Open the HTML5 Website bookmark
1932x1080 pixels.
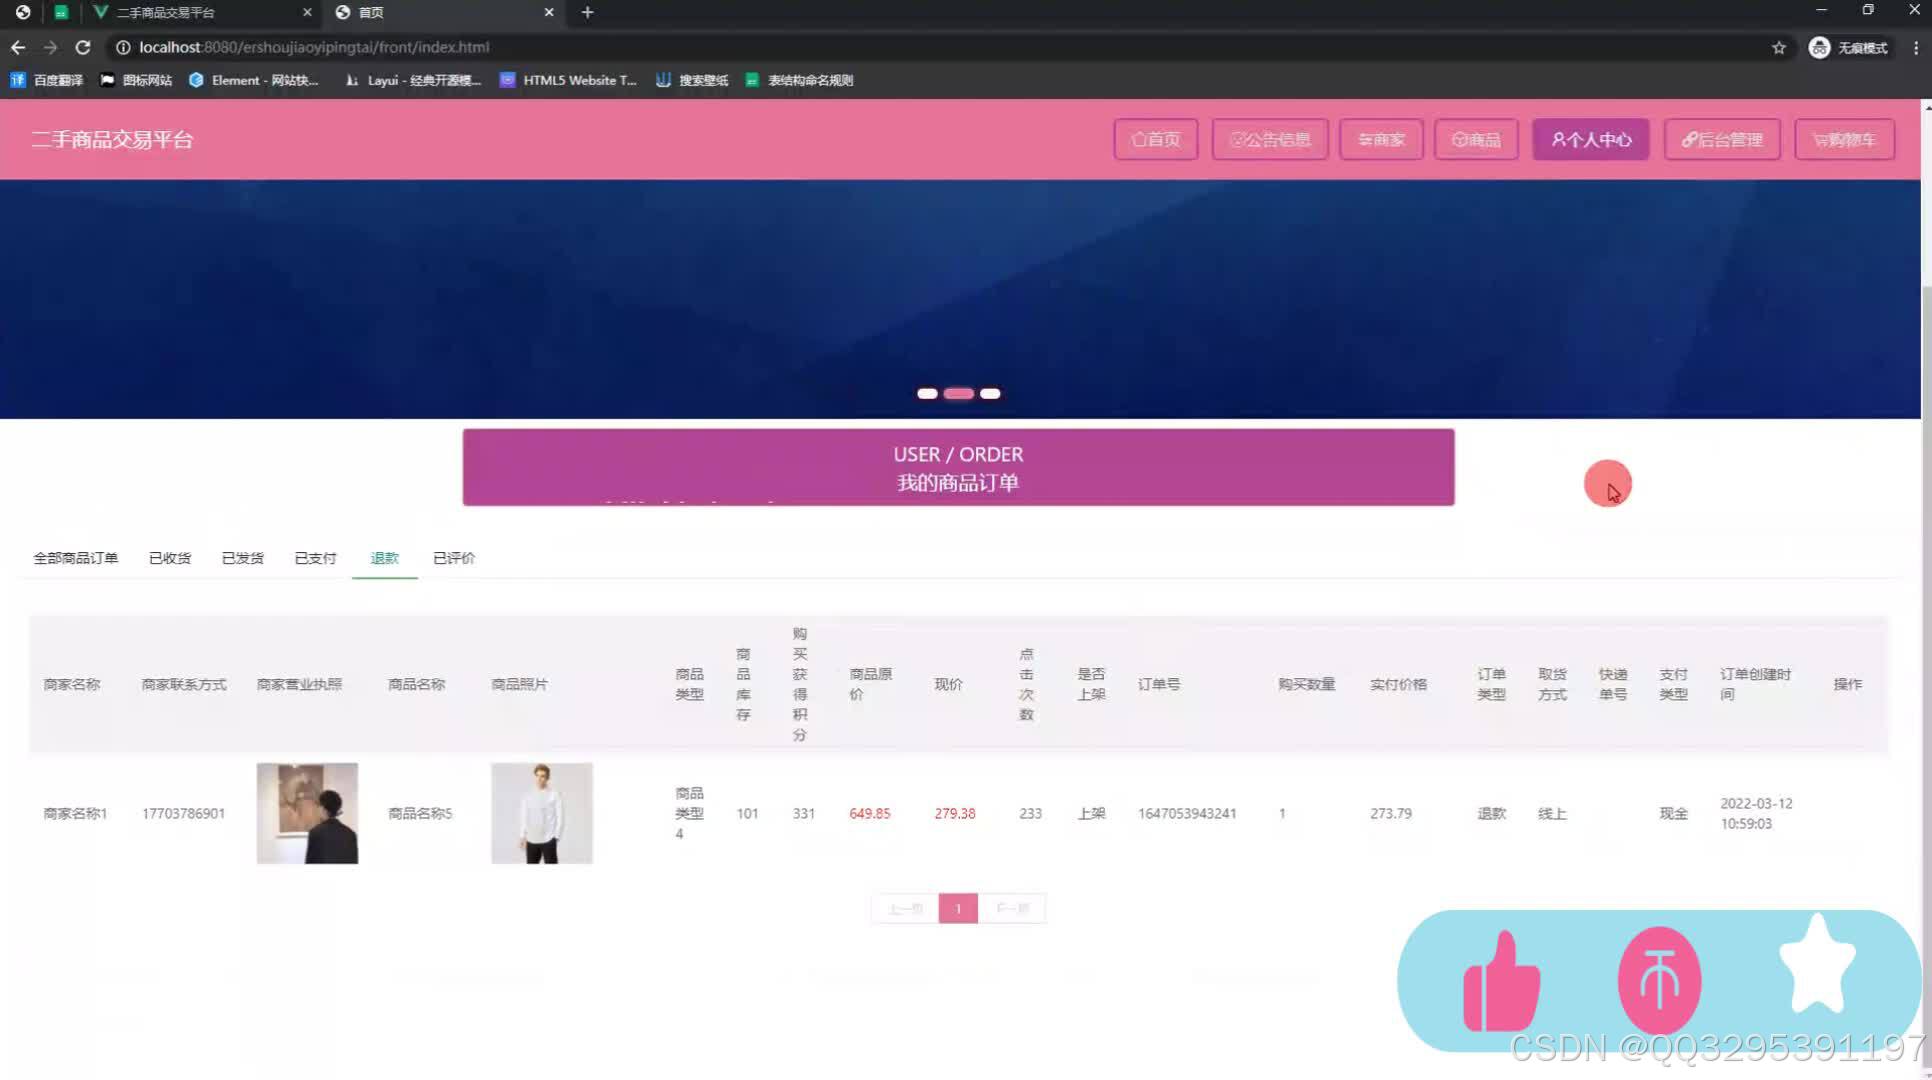coord(568,80)
